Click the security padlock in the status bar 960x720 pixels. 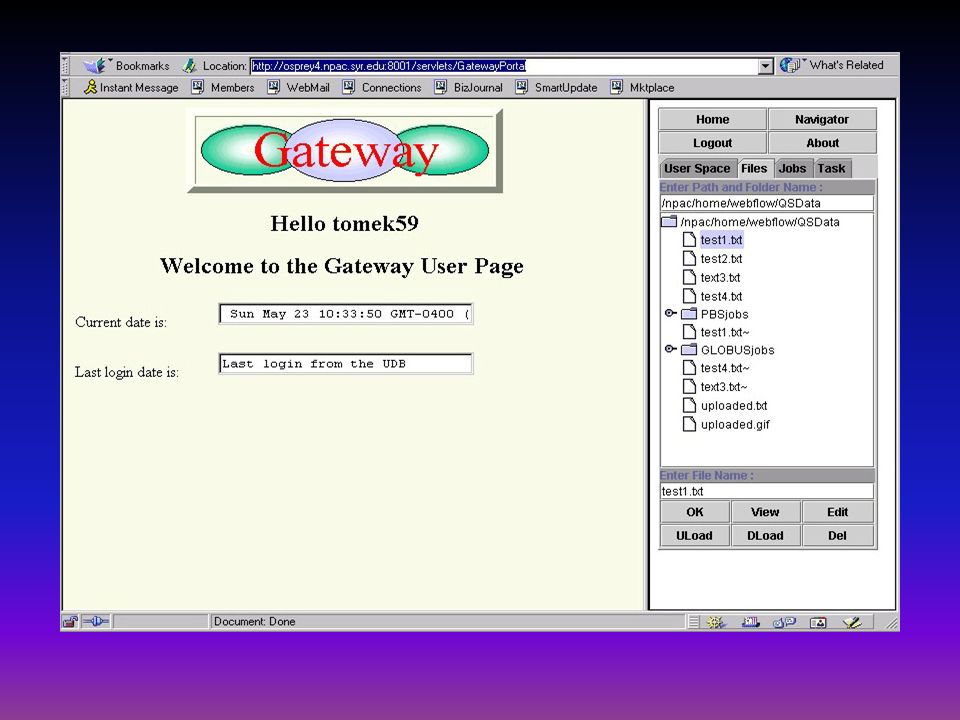click(x=70, y=622)
